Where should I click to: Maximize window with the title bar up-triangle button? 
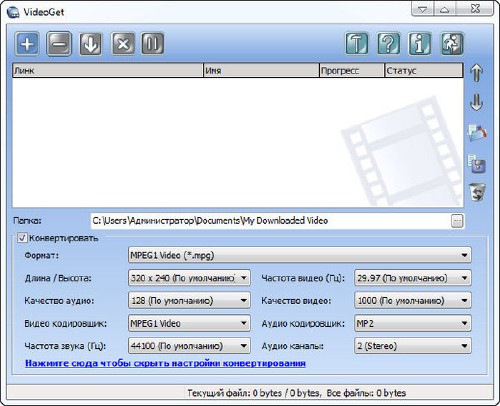(x=444, y=9)
